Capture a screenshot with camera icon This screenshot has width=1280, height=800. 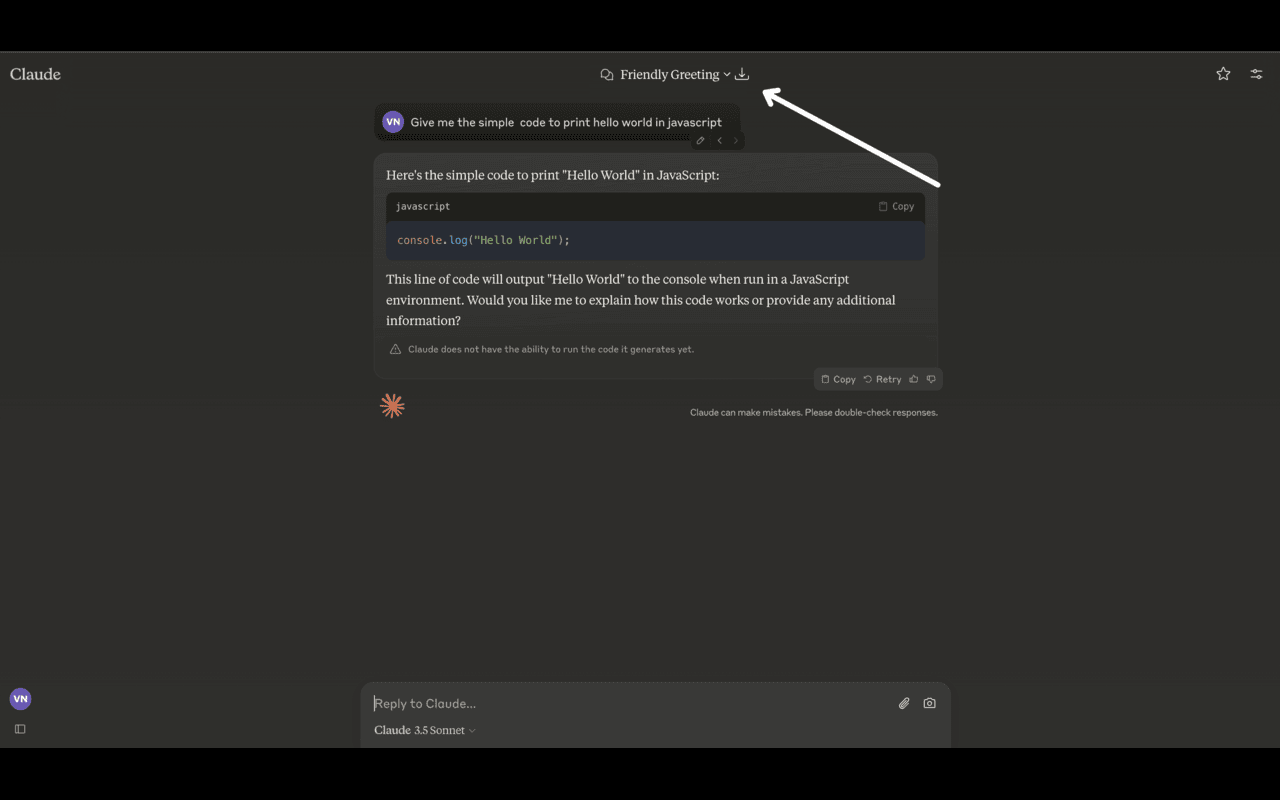[930, 703]
